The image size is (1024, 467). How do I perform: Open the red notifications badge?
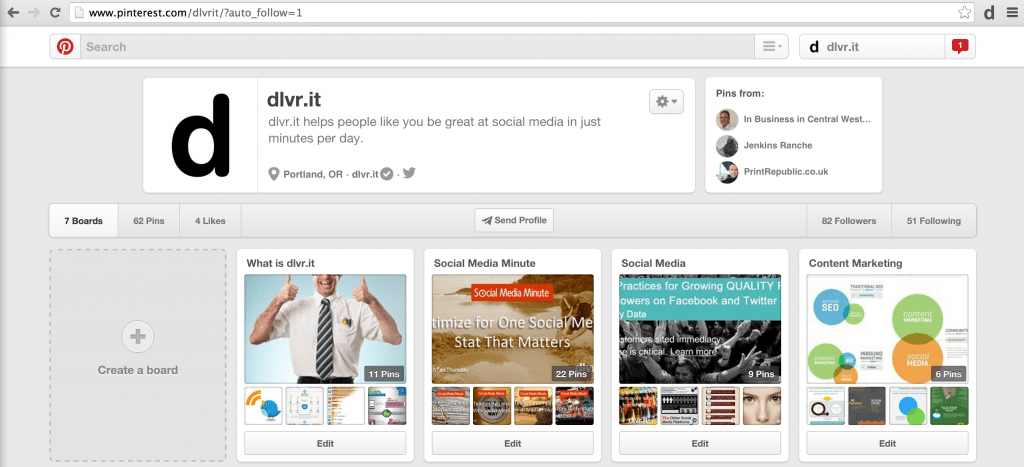click(x=959, y=46)
